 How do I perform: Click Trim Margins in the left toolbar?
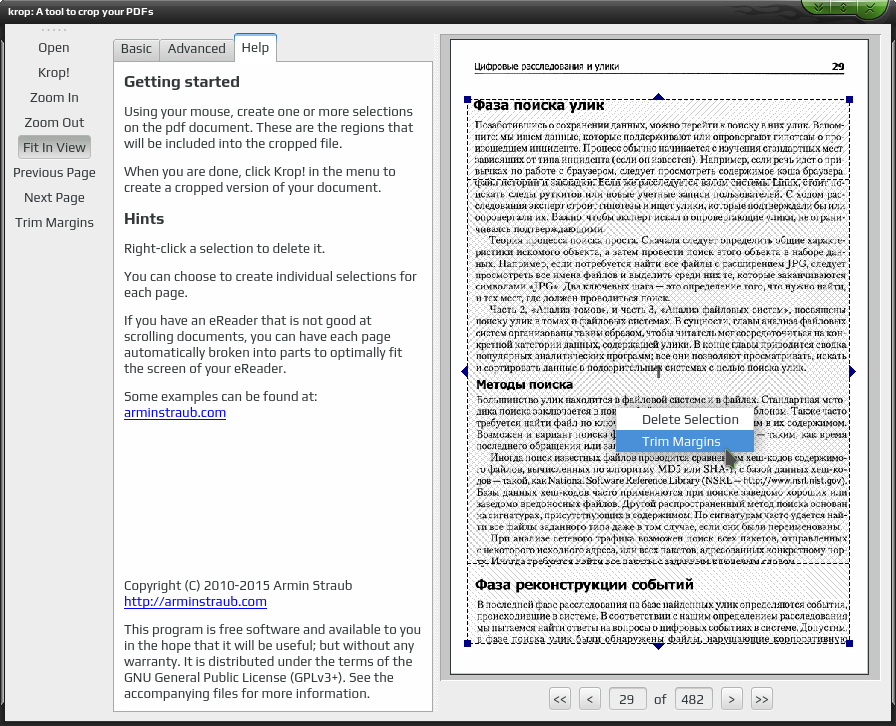pyautogui.click(x=54, y=223)
